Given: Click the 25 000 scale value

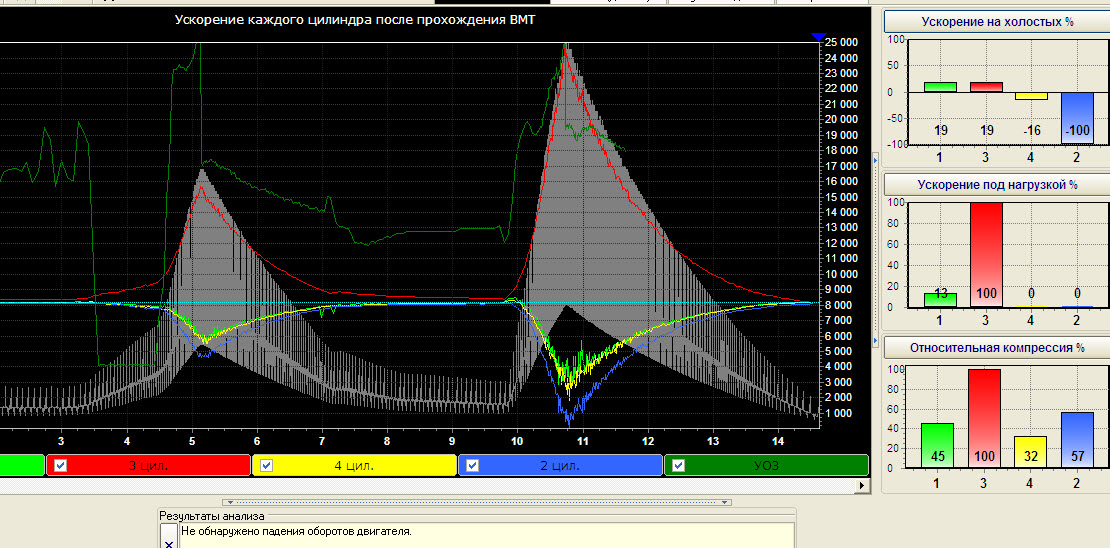Looking at the screenshot, I should click(x=842, y=42).
